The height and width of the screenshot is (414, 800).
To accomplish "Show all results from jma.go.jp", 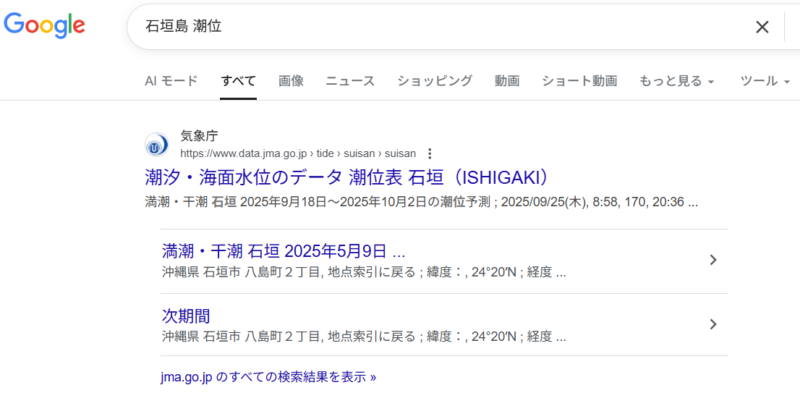I will point(269,378).
